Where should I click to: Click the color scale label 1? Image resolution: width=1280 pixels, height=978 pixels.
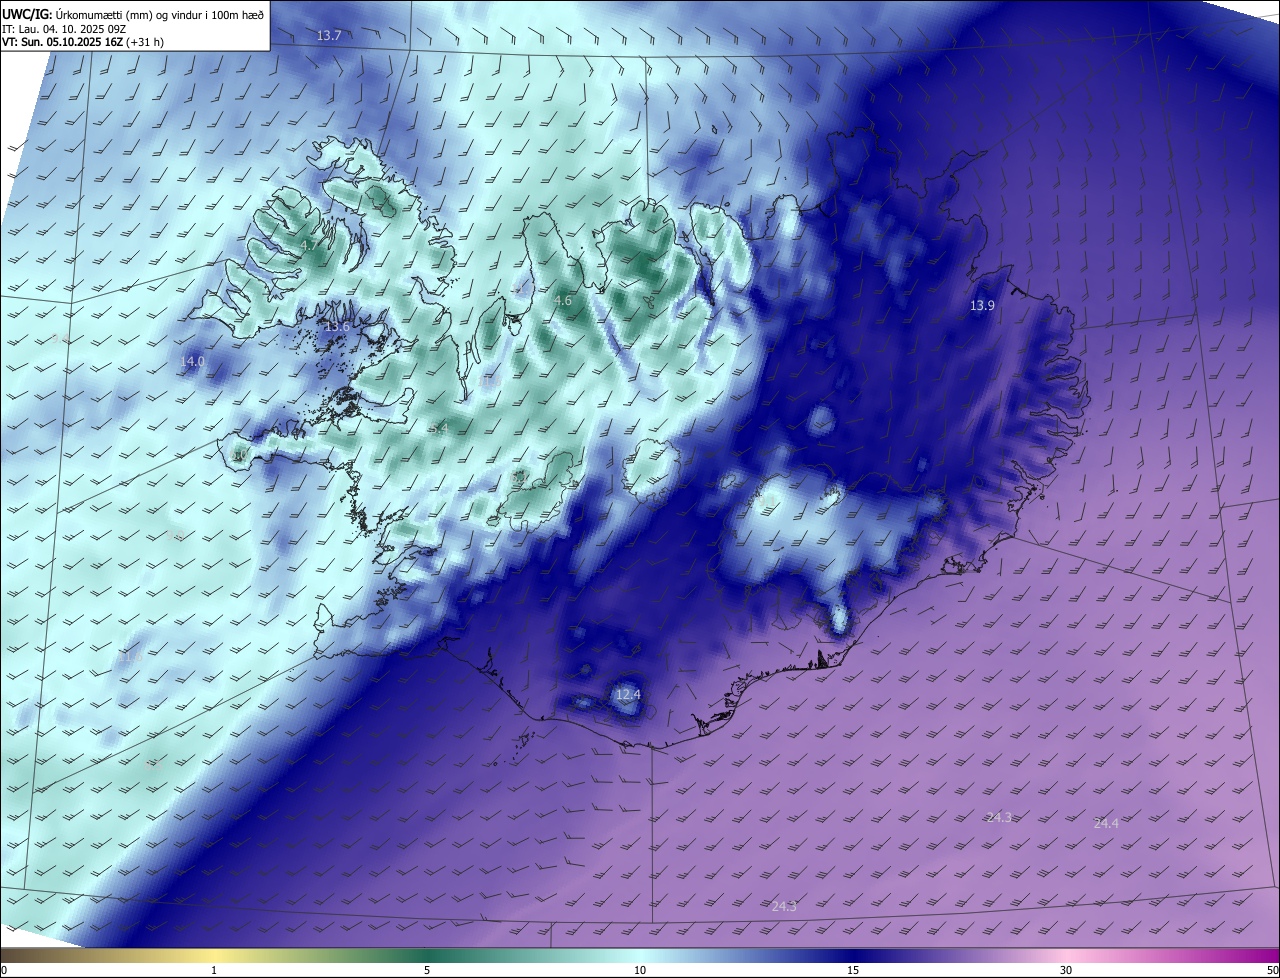[214, 970]
